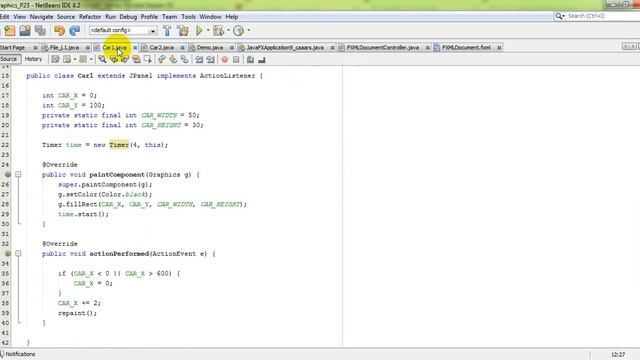The width and height of the screenshot is (640, 360).
Task: Toggle bookmark on current line
Action: [184, 60]
